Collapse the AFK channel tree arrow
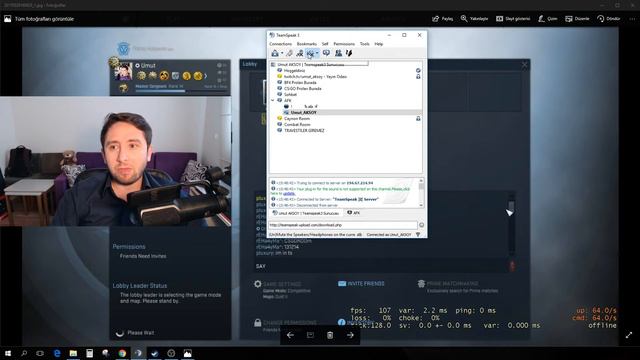 (x=273, y=100)
